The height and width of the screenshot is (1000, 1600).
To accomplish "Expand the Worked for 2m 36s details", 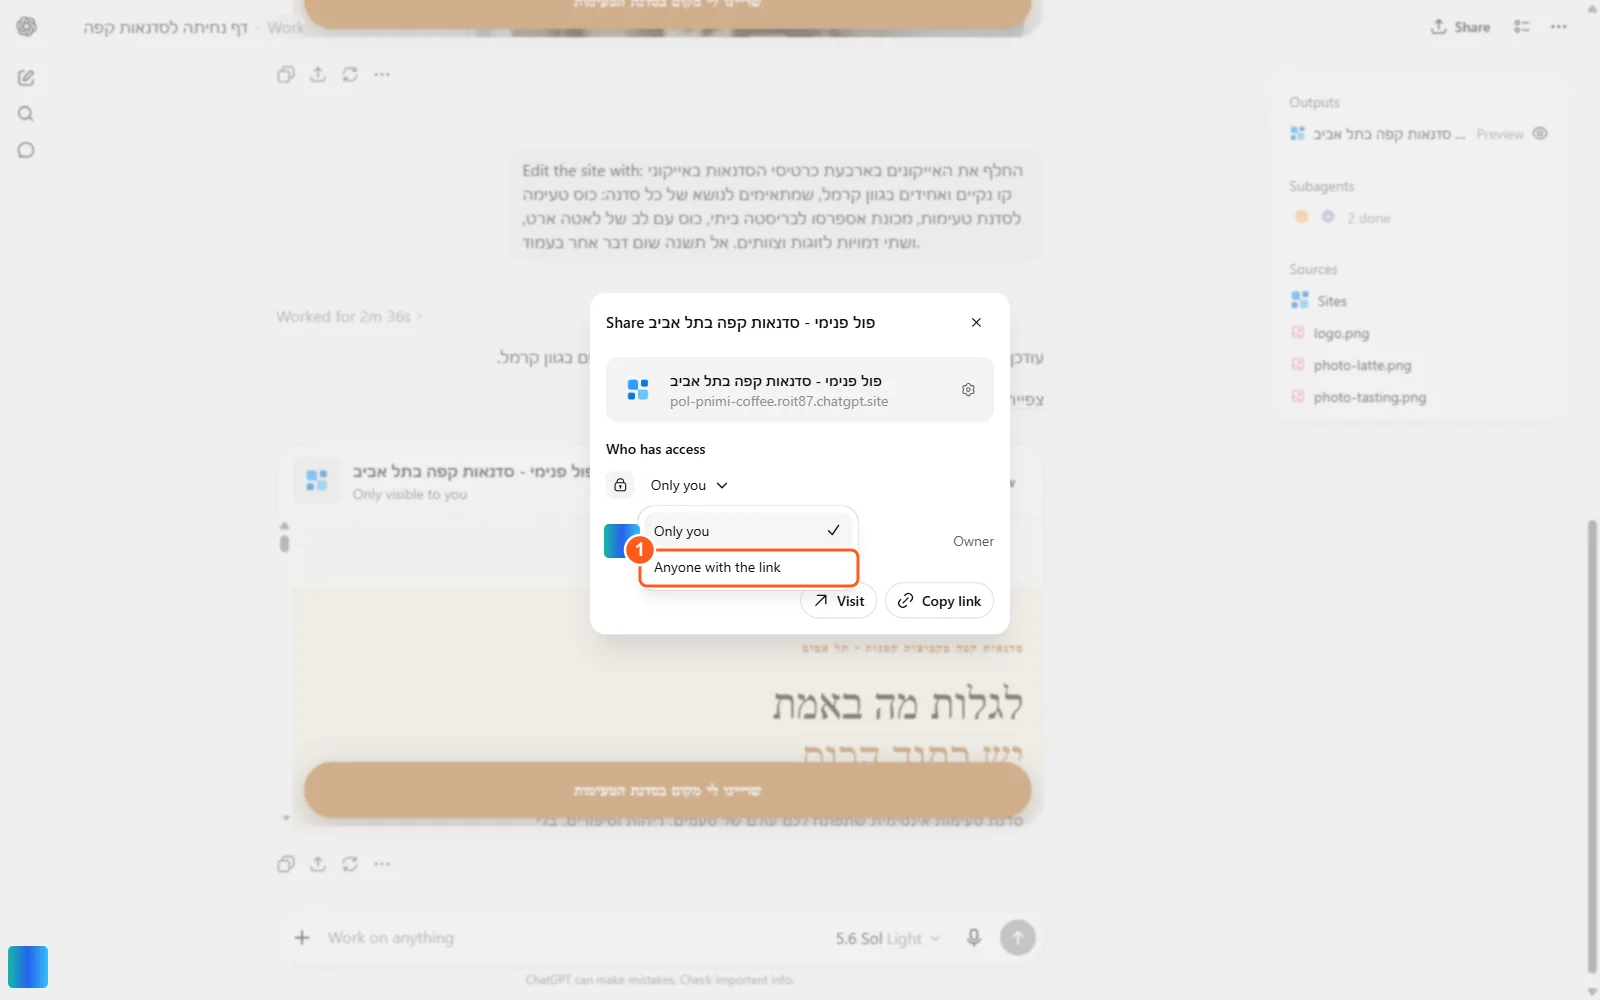I will click(x=349, y=316).
